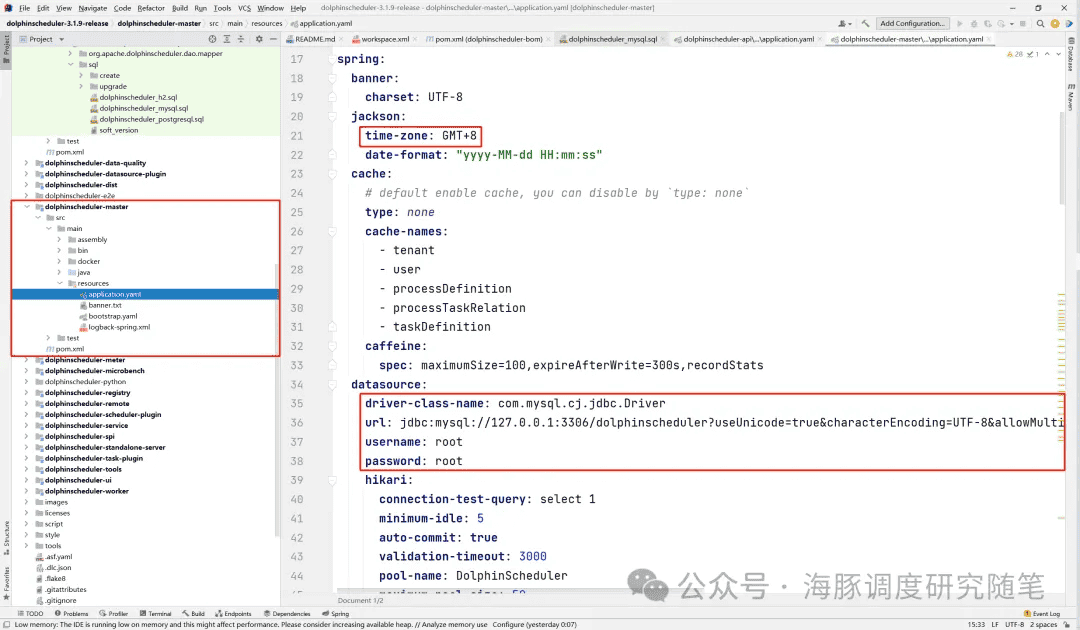Toggle the Favorites tool window
This screenshot has height=630, width=1080.
(x=6, y=577)
